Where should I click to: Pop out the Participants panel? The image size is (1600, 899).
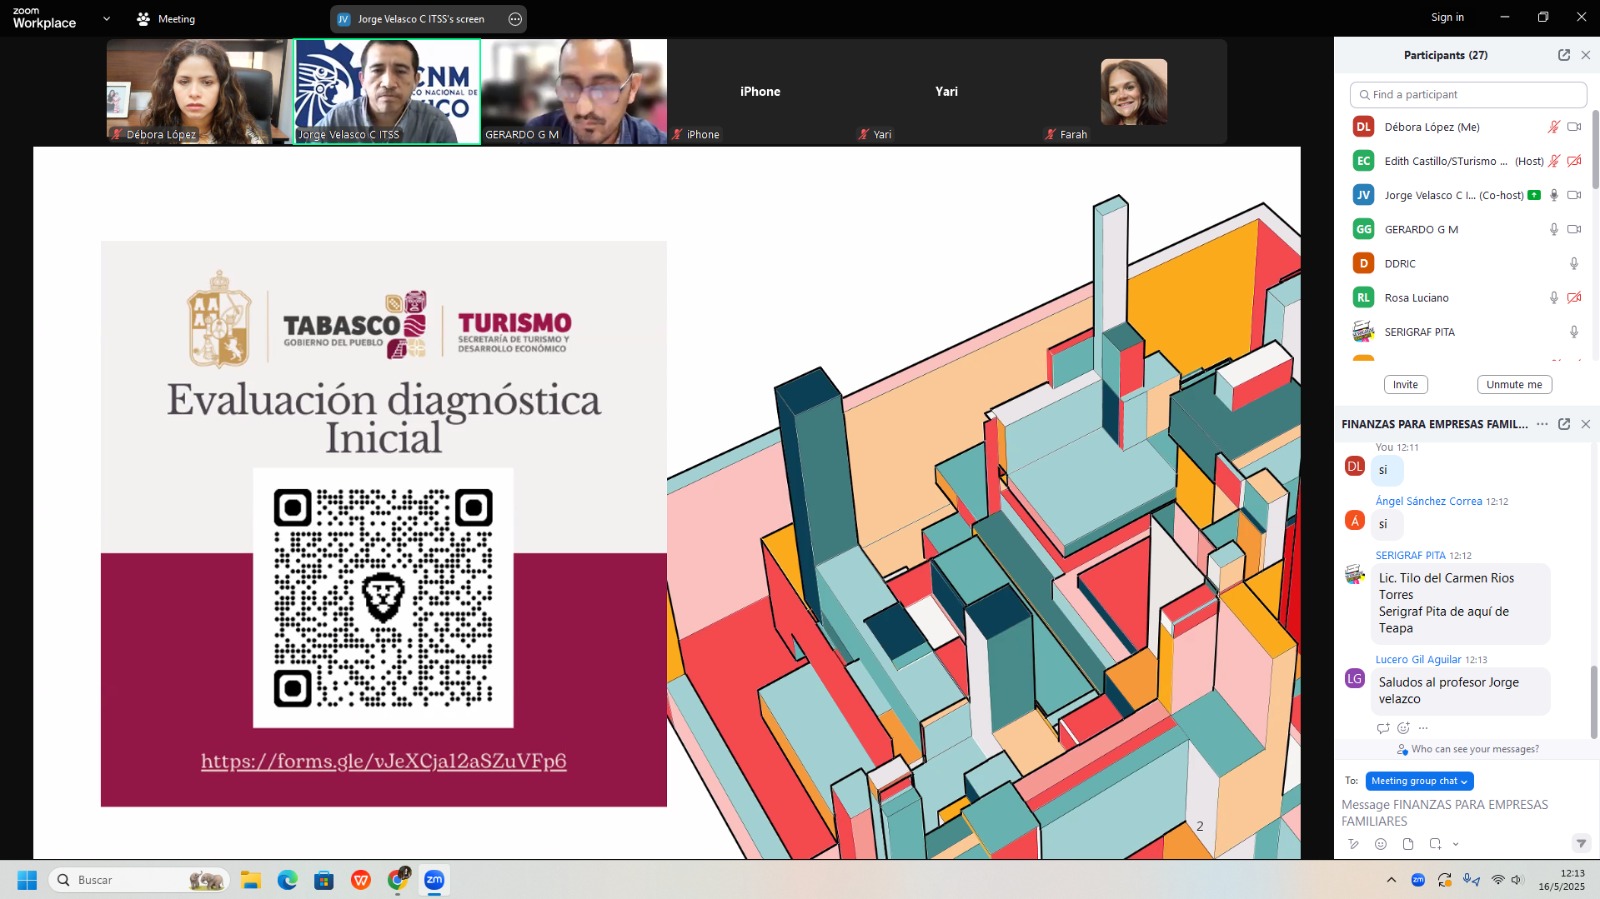pos(1564,55)
